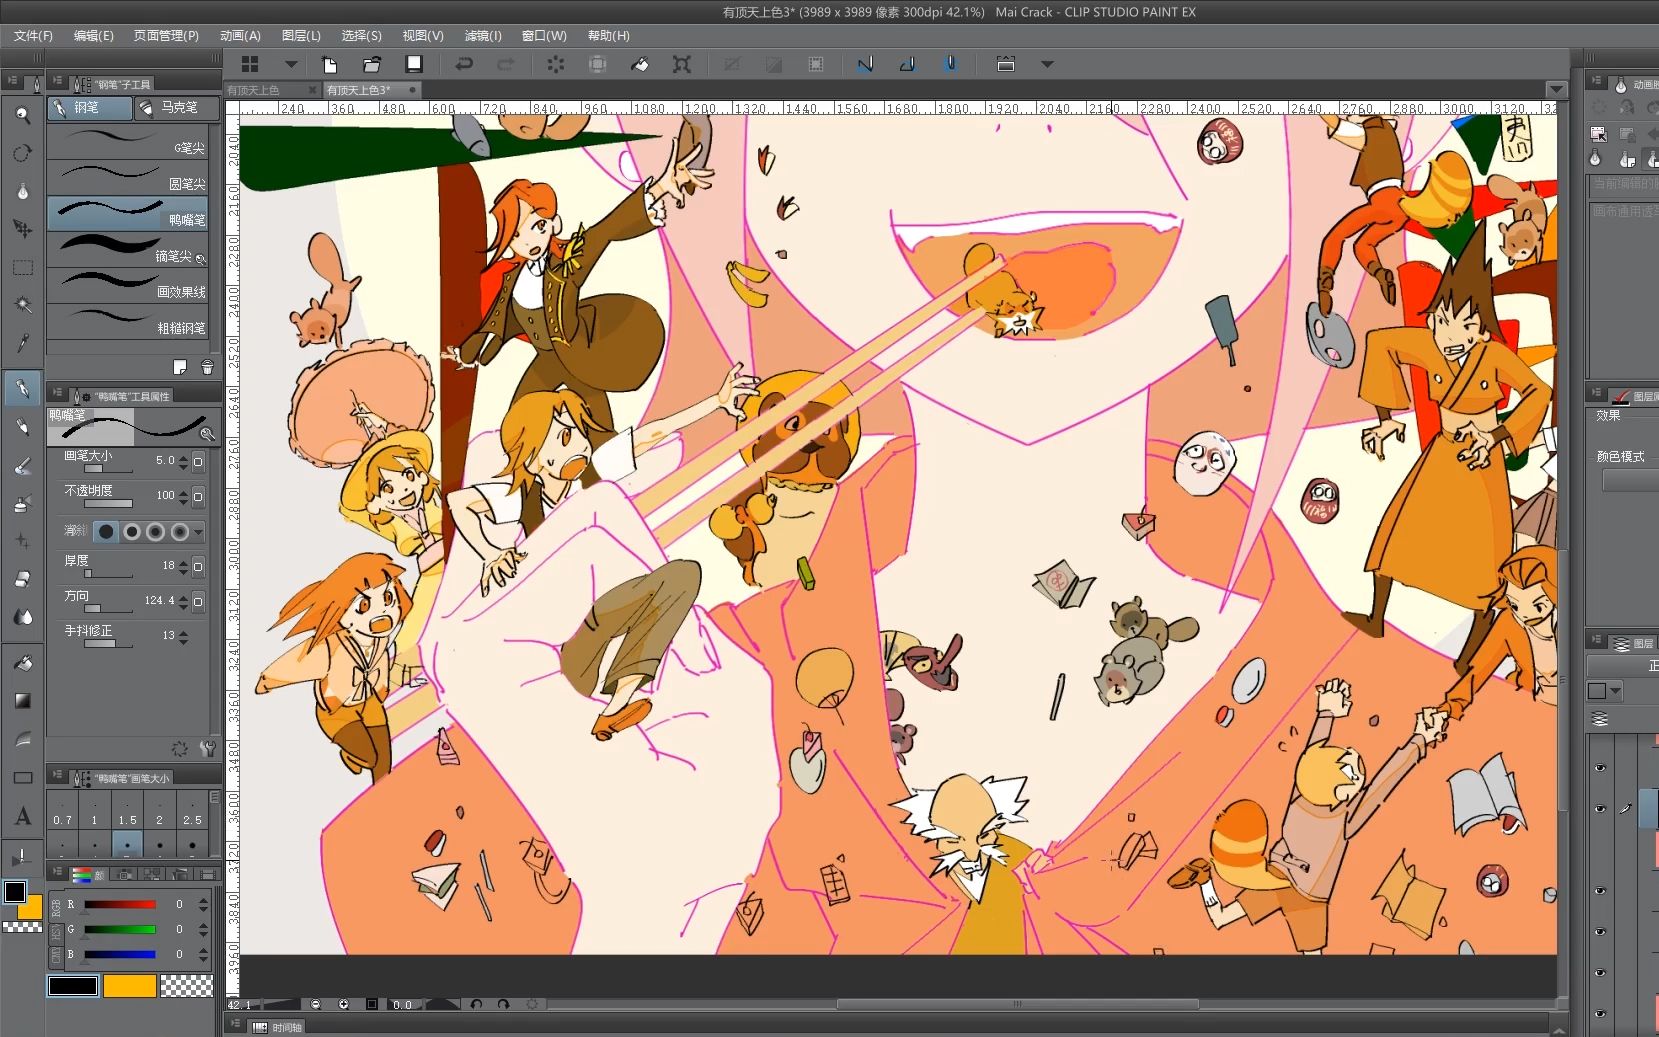
Task: Click the red R color slider
Action: 120,904
